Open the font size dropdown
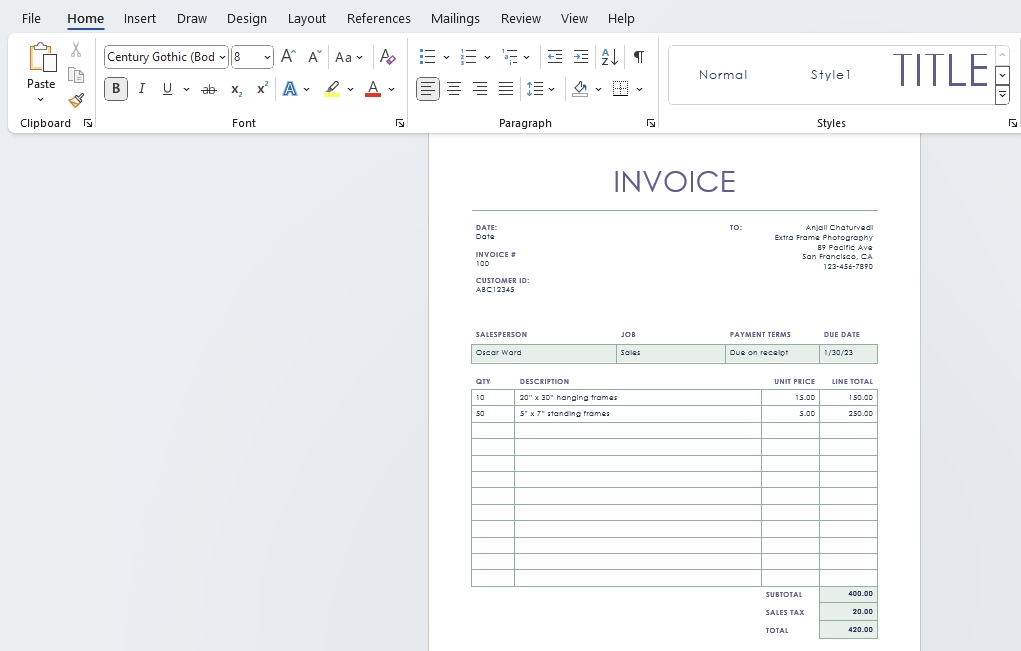This screenshot has height=651, width=1021. click(x=267, y=57)
